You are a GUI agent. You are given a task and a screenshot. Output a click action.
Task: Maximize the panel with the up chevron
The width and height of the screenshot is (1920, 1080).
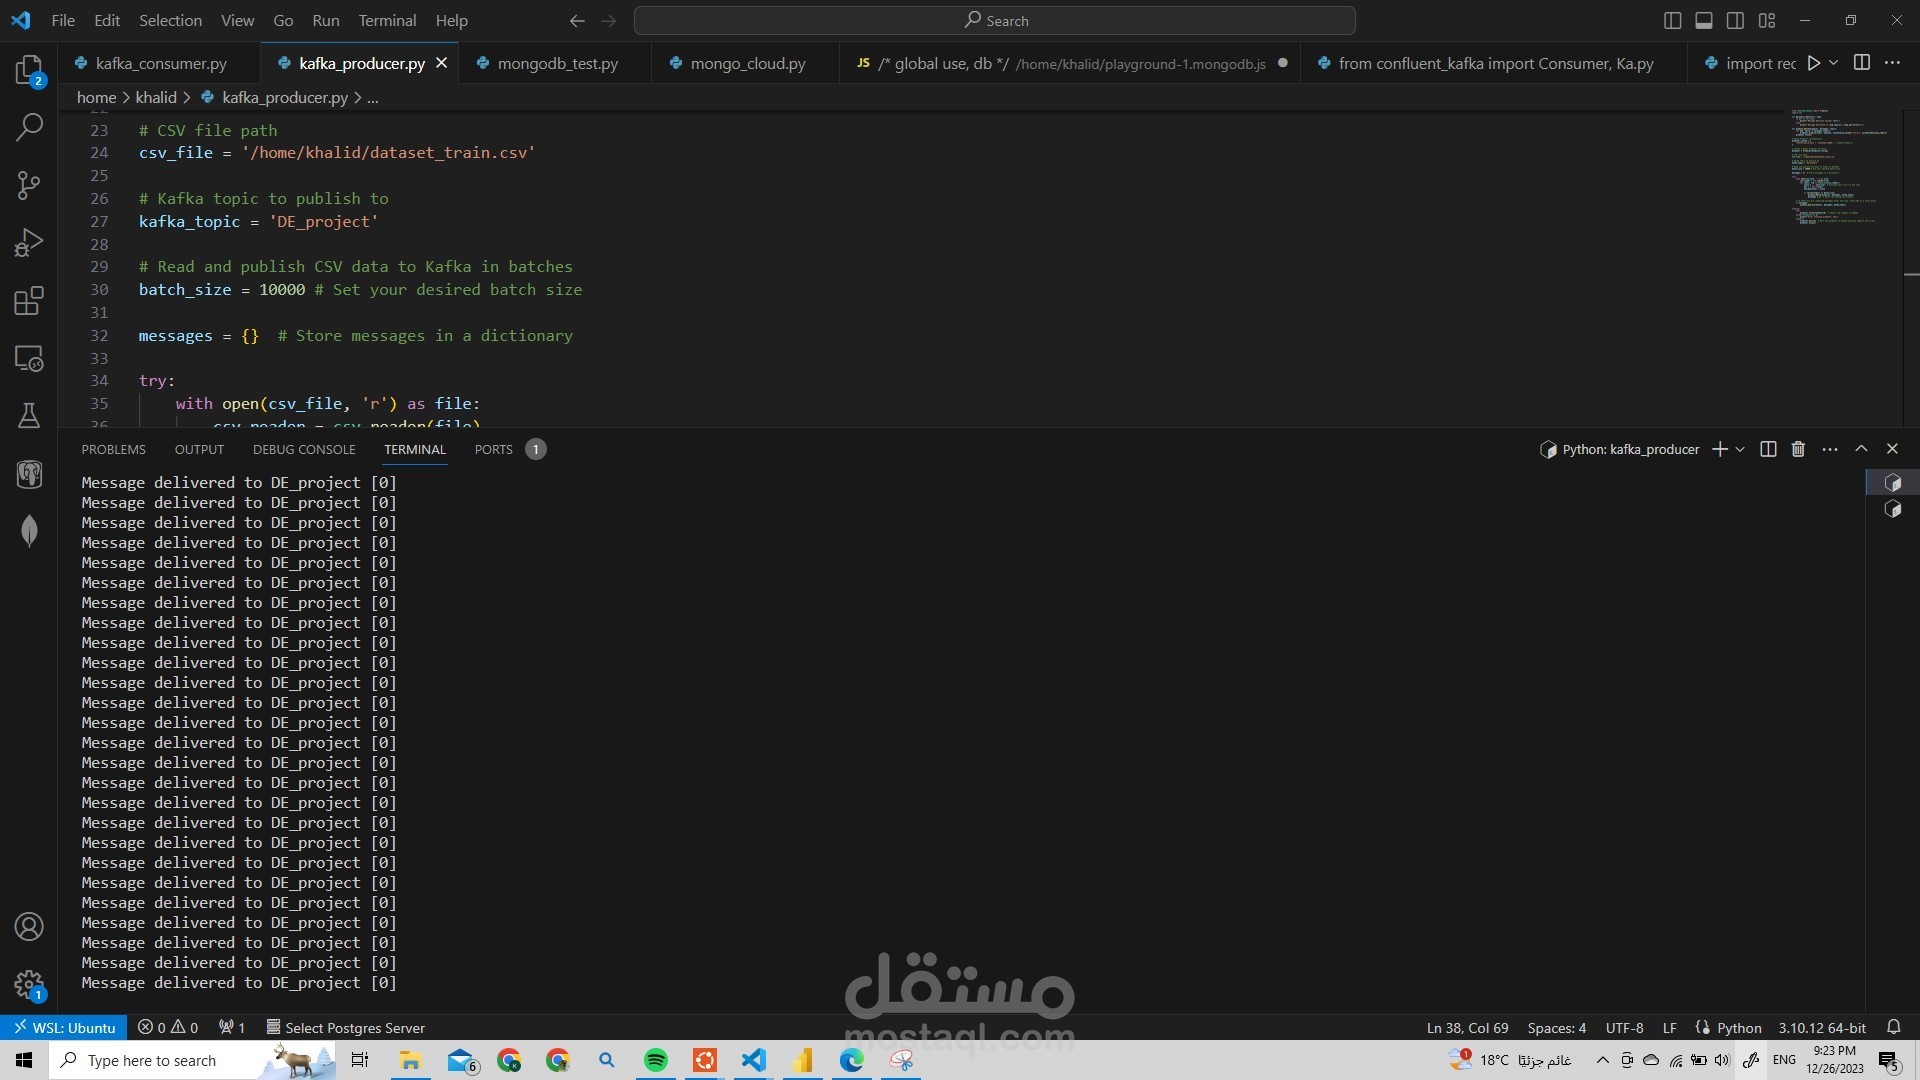pyautogui.click(x=1861, y=449)
